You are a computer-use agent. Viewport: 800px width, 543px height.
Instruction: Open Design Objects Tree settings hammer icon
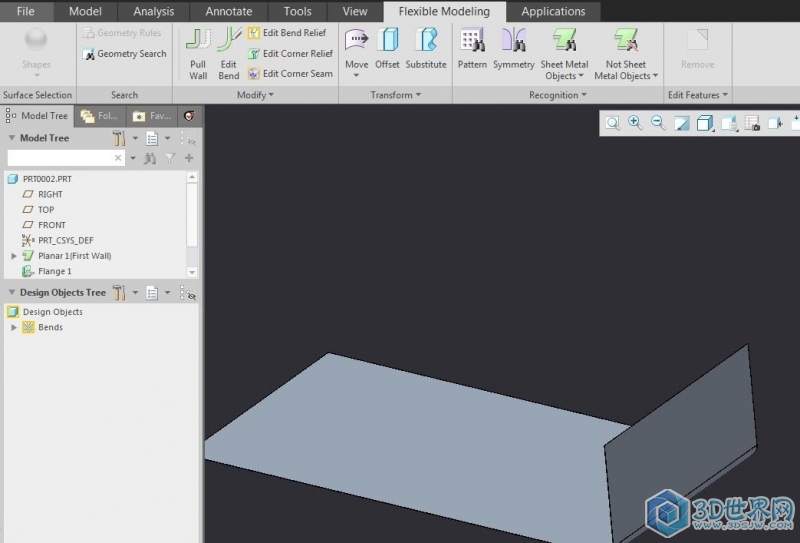[x=119, y=292]
